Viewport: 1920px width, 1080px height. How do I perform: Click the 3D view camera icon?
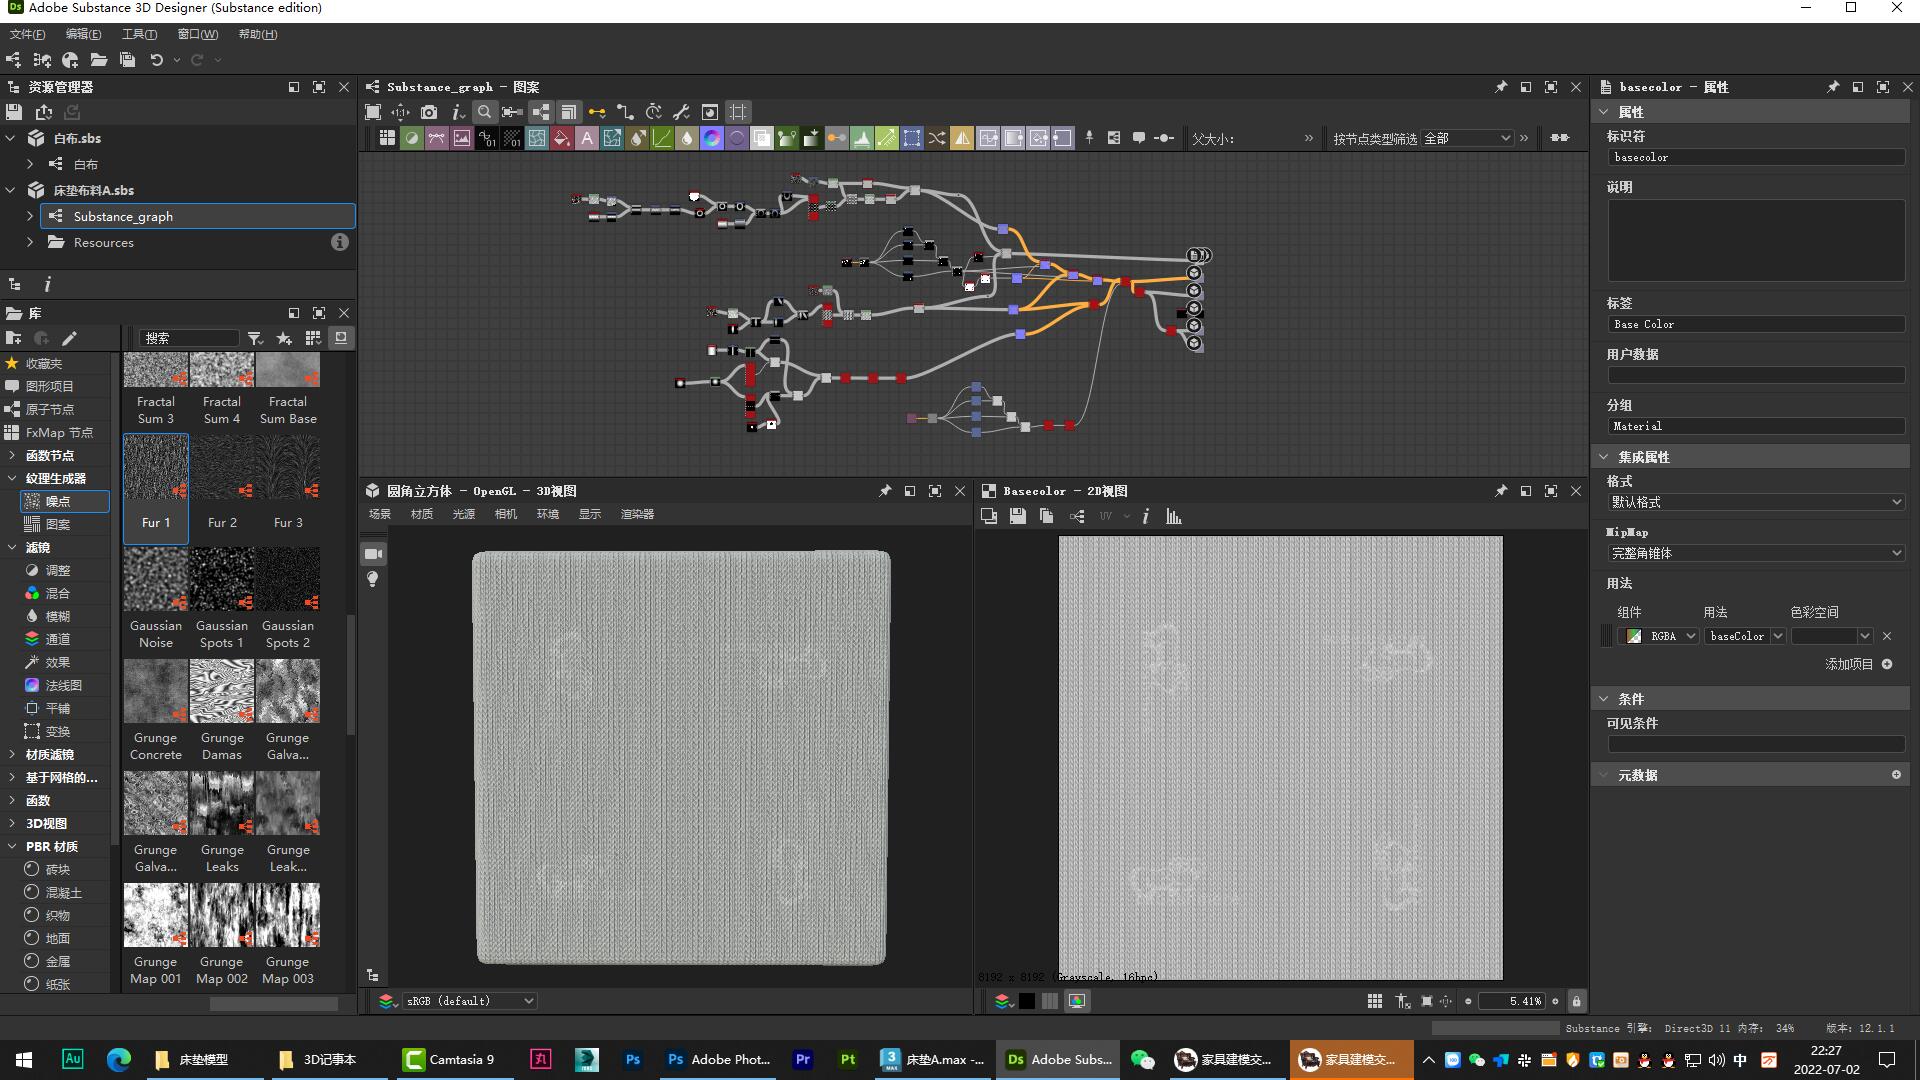pos(373,553)
